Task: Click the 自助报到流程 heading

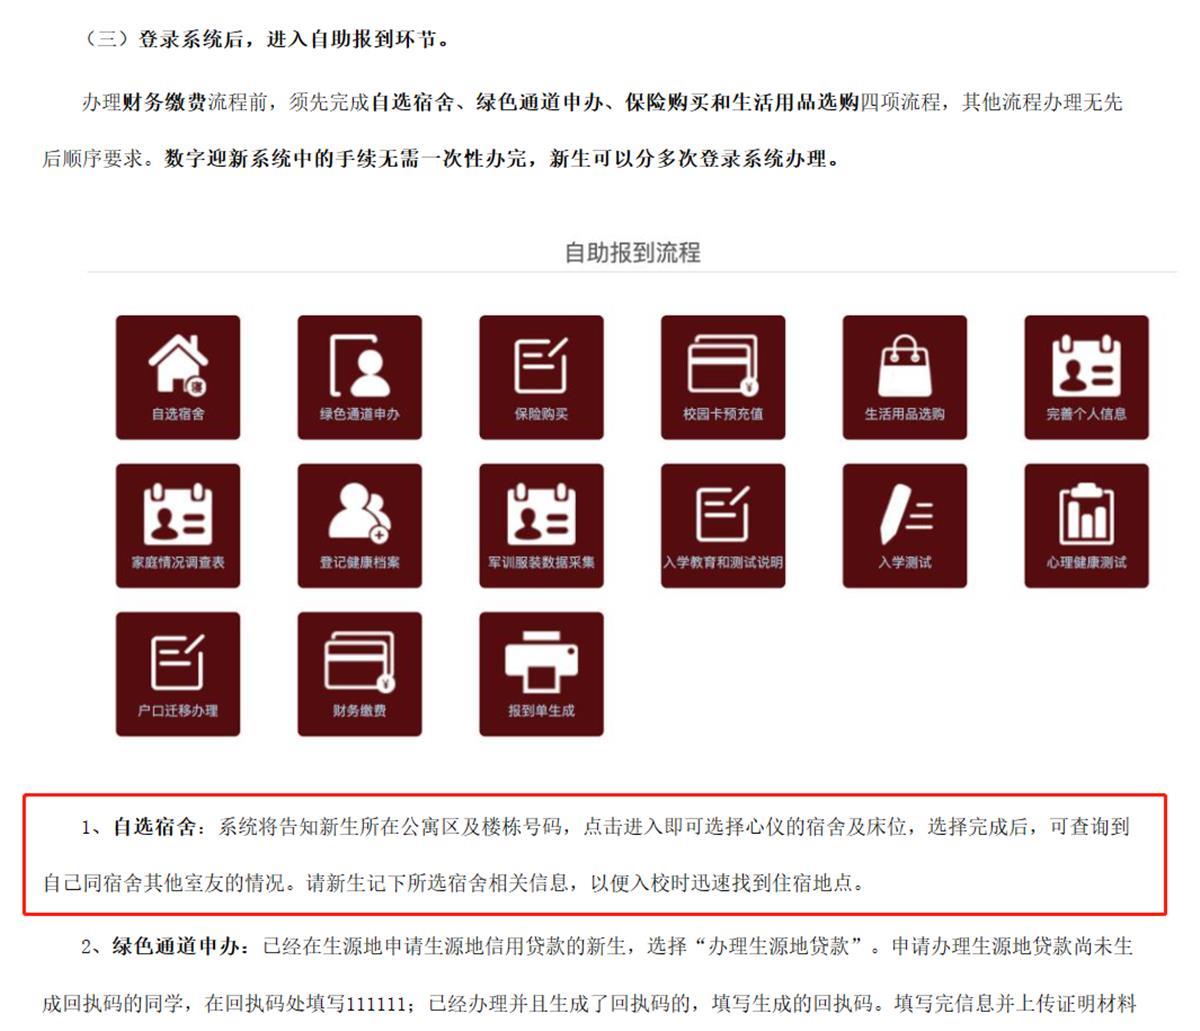Action: [x=632, y=252]
